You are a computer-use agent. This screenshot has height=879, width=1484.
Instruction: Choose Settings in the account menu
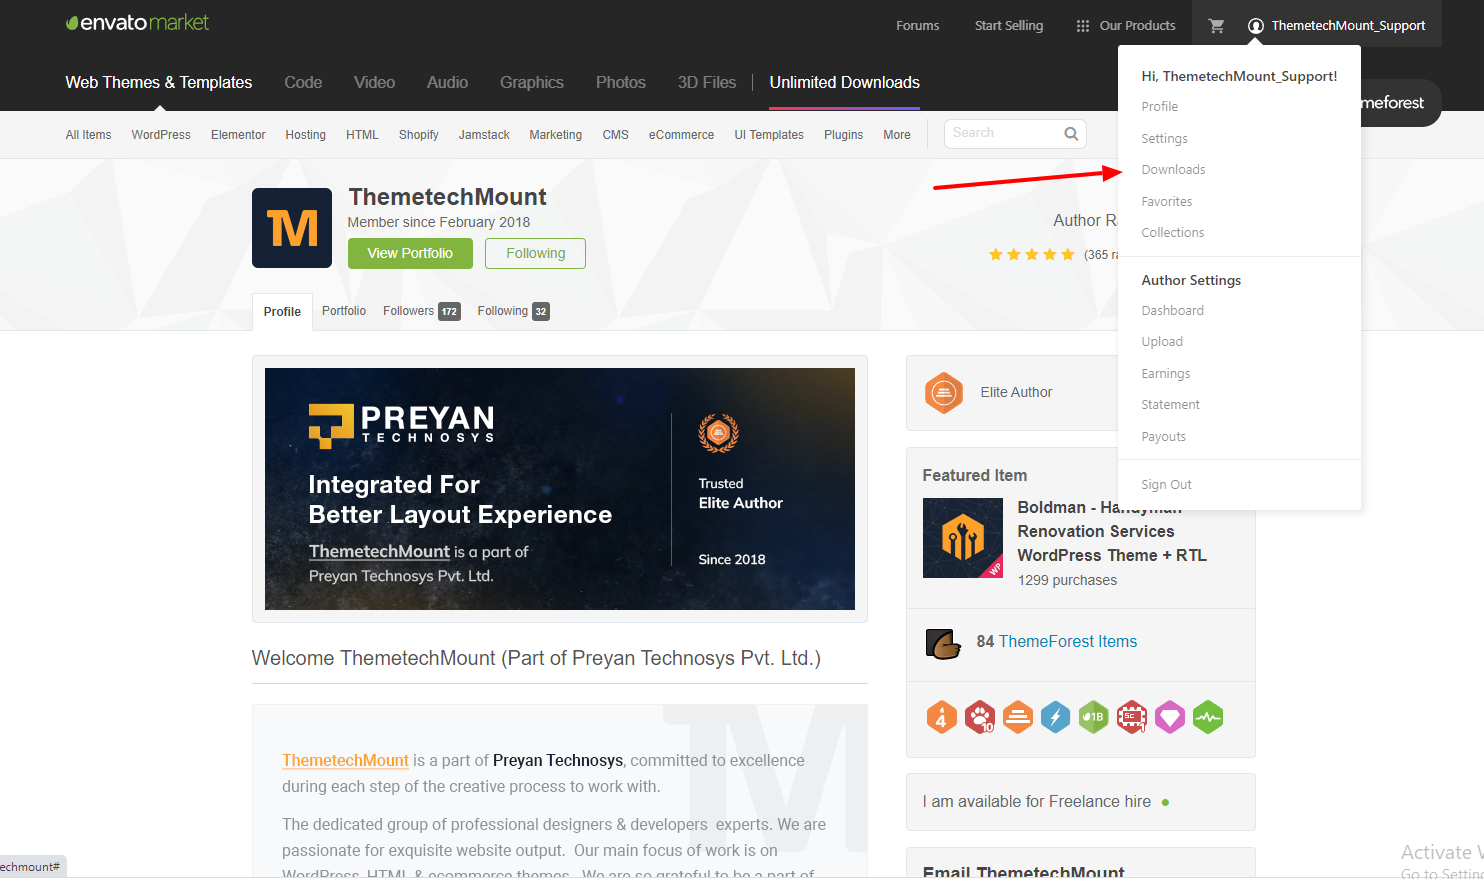tap(1165, 139)
